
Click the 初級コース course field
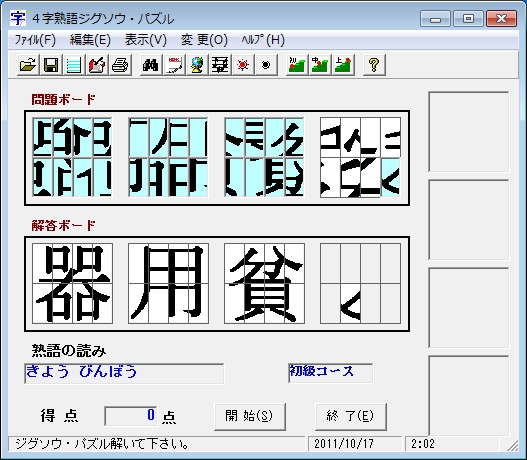point(330,372)
